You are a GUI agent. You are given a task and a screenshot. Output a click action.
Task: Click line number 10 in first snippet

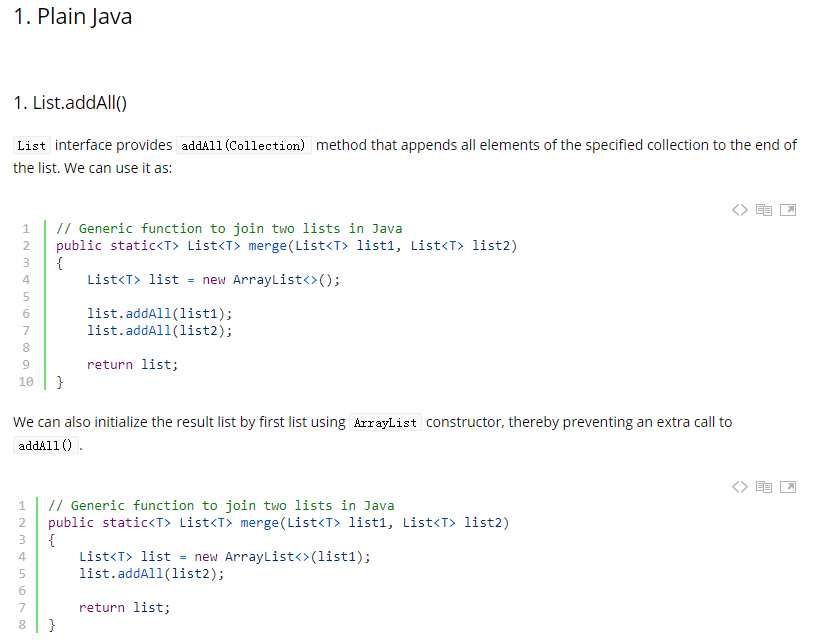[x=26, y=381]
